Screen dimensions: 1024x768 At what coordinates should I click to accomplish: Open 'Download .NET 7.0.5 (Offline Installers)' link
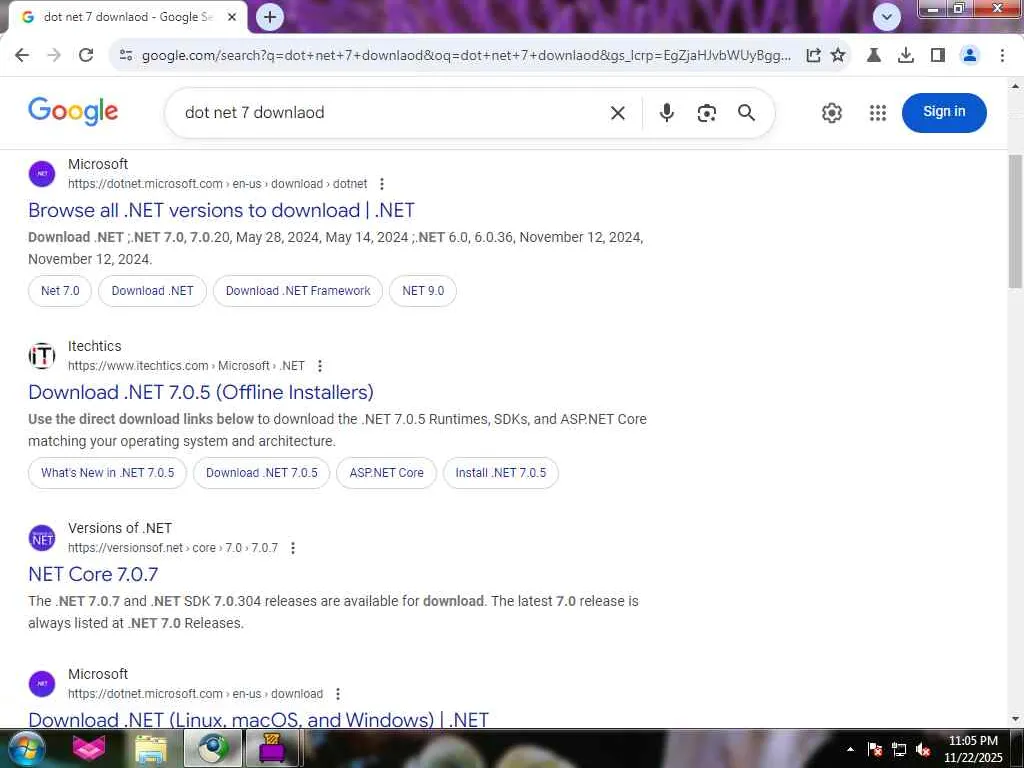click(x=201, y=392)
